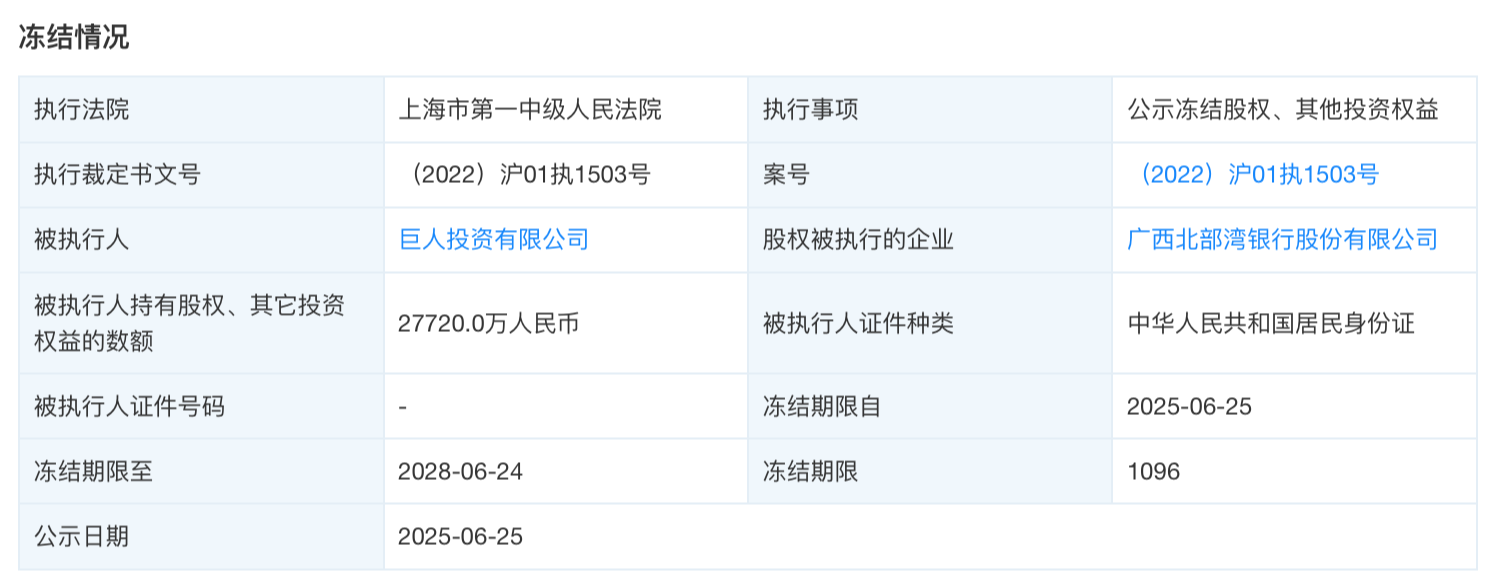Viewport: 1490px width, 574px height.
Task: Click the 公示日期 label cell
Action: [82, 536]
